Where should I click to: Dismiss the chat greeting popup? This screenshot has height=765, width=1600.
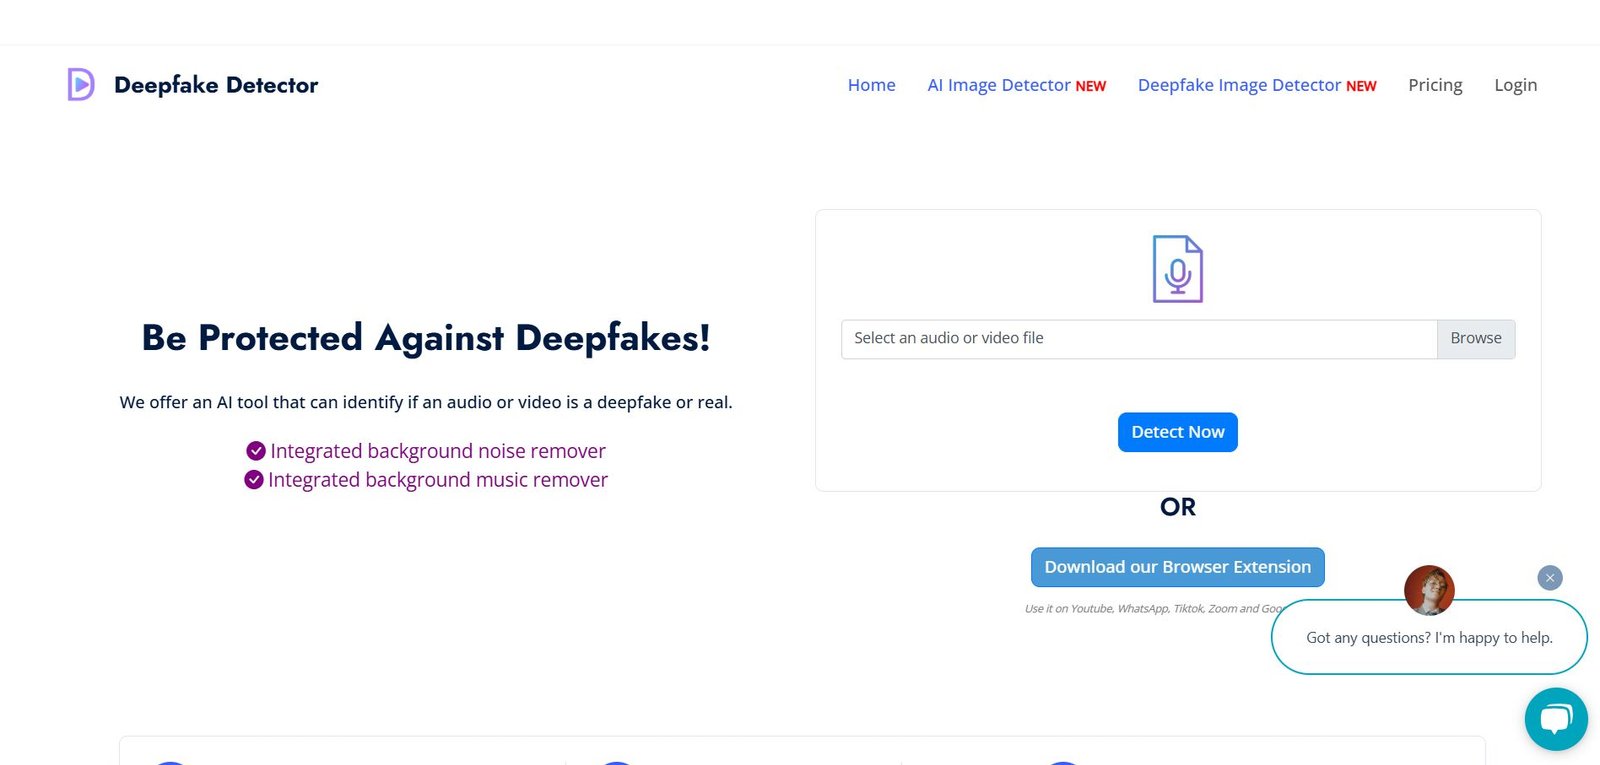[x=1549, y=578]
